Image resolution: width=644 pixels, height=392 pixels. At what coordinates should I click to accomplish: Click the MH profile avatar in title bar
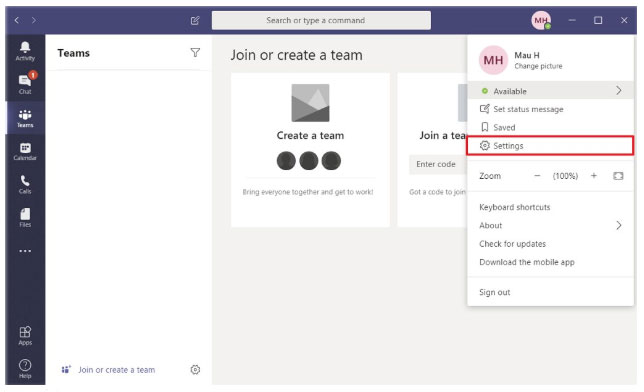[541, 20]
